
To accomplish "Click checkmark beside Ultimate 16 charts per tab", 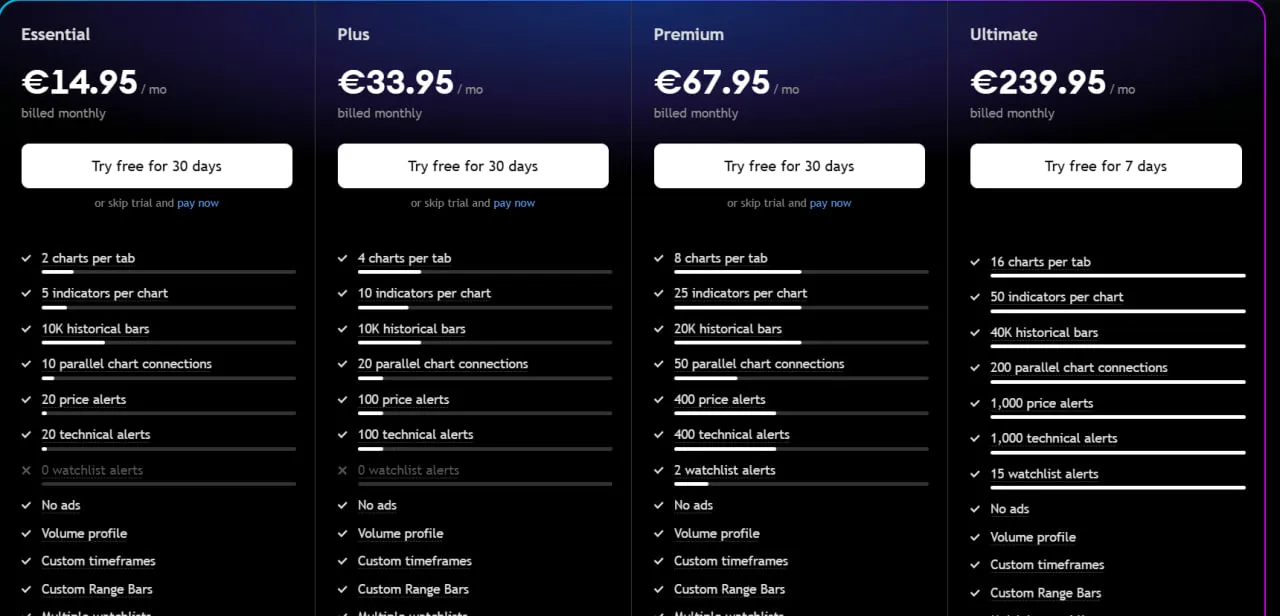I will (975, 262).
